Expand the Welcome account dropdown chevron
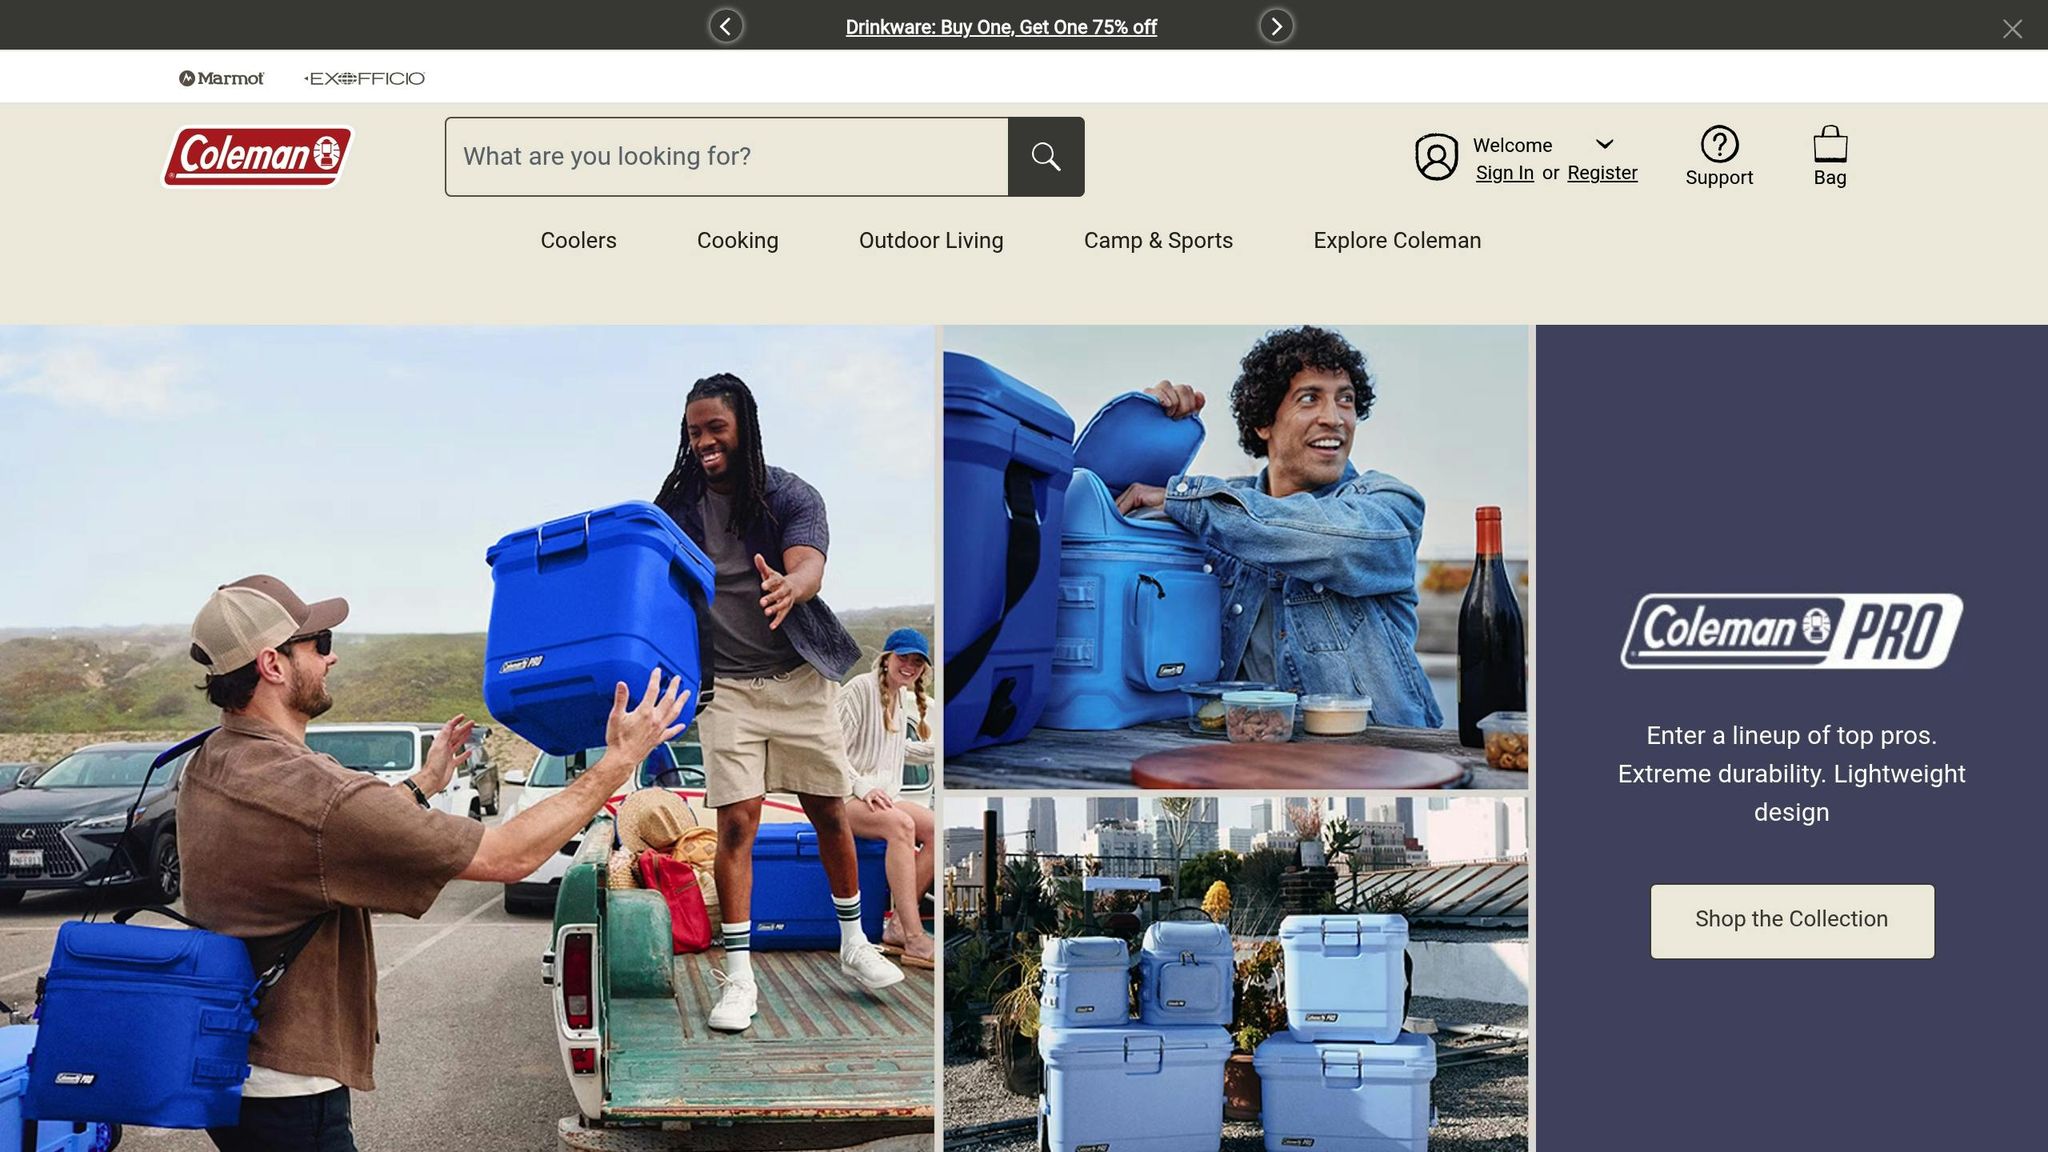Viewport: 2048px width, 1152px height. (x=1604, y=144)
